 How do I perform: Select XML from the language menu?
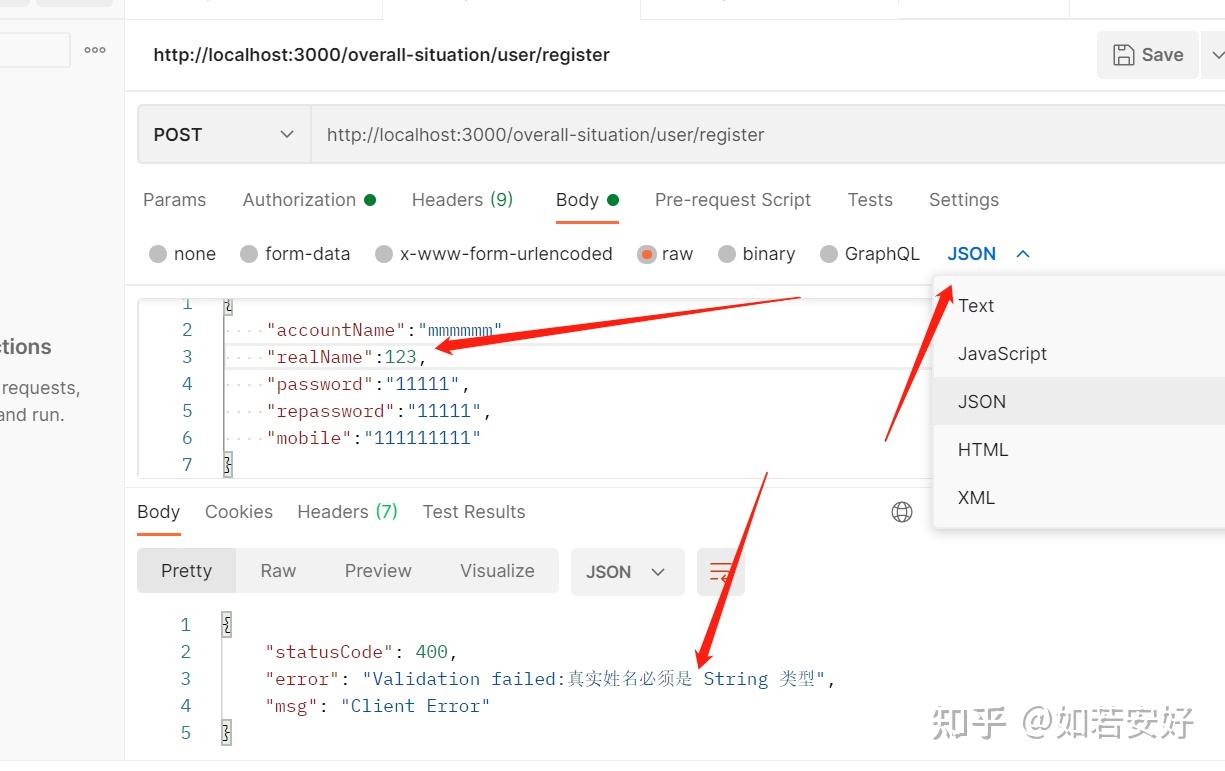click(975, 497)
